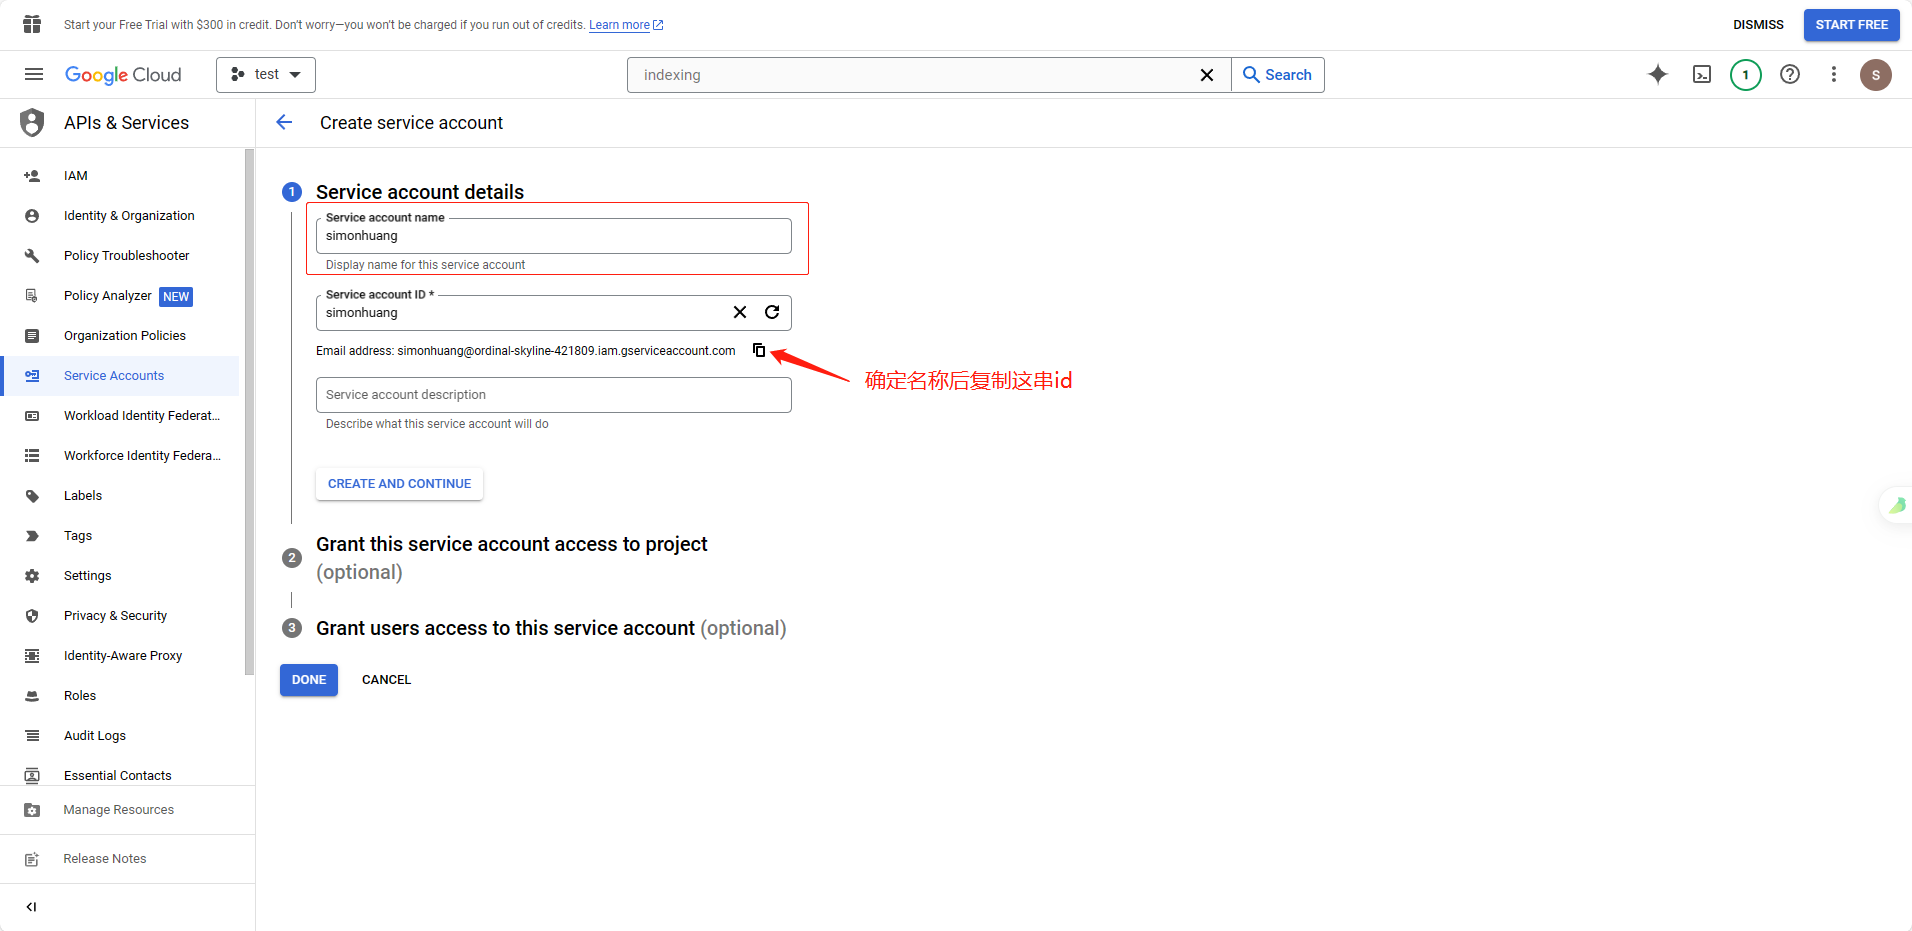Open Workload Identity Federation item

pyautogui.click(x=120, y=416)
